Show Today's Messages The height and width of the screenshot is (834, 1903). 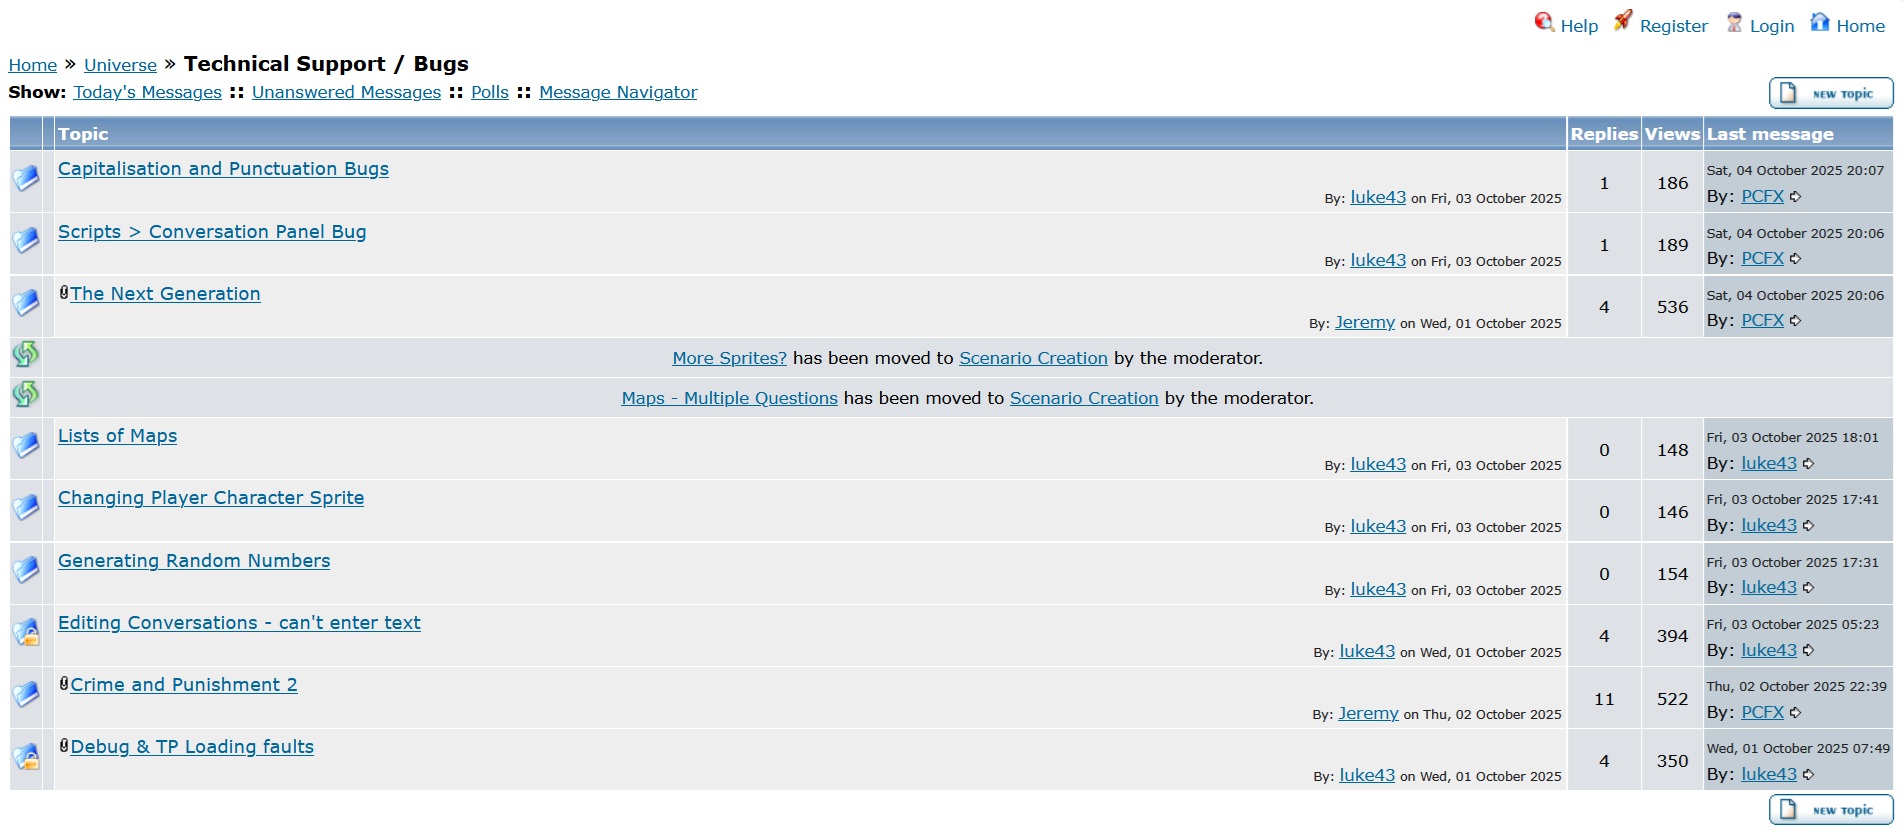(x=147, y=92)
